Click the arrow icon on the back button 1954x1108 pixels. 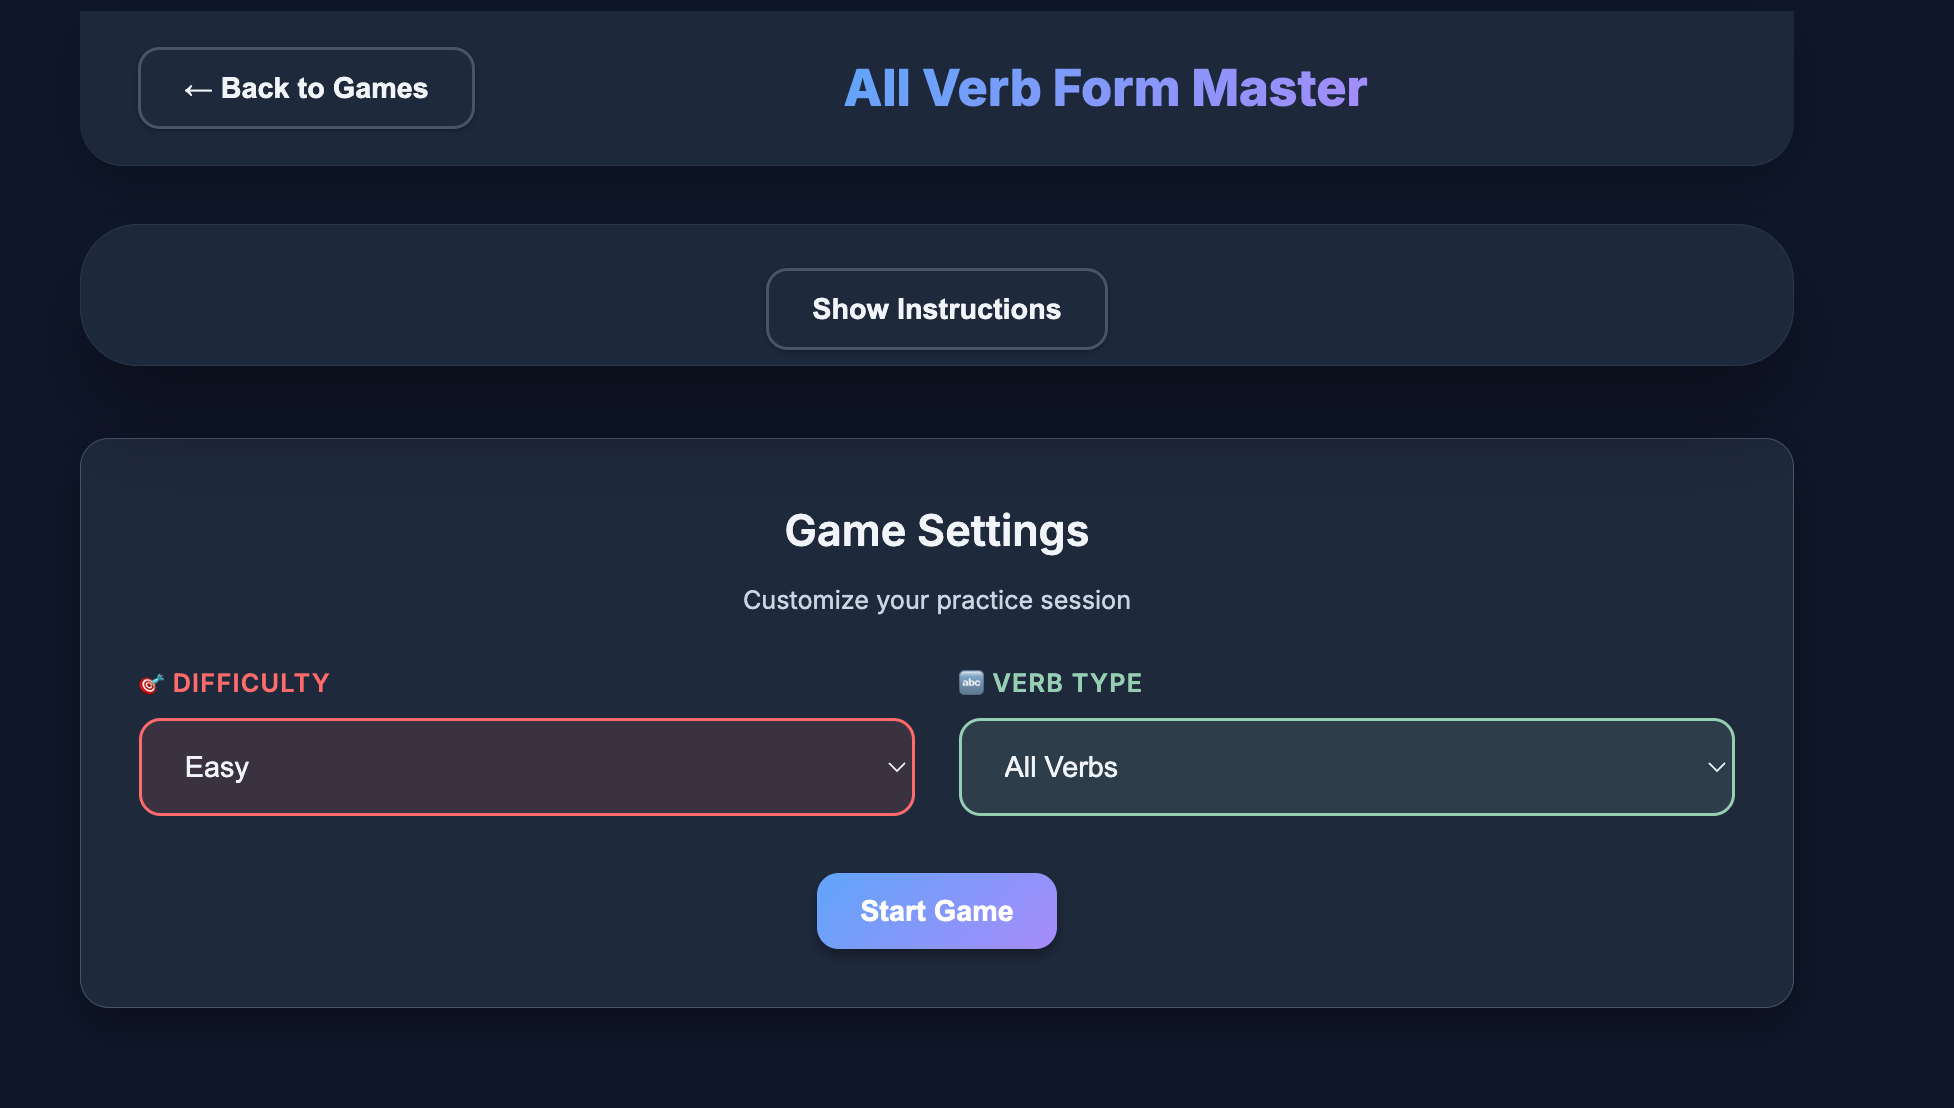pyautogui.click(x=196, y=88)
